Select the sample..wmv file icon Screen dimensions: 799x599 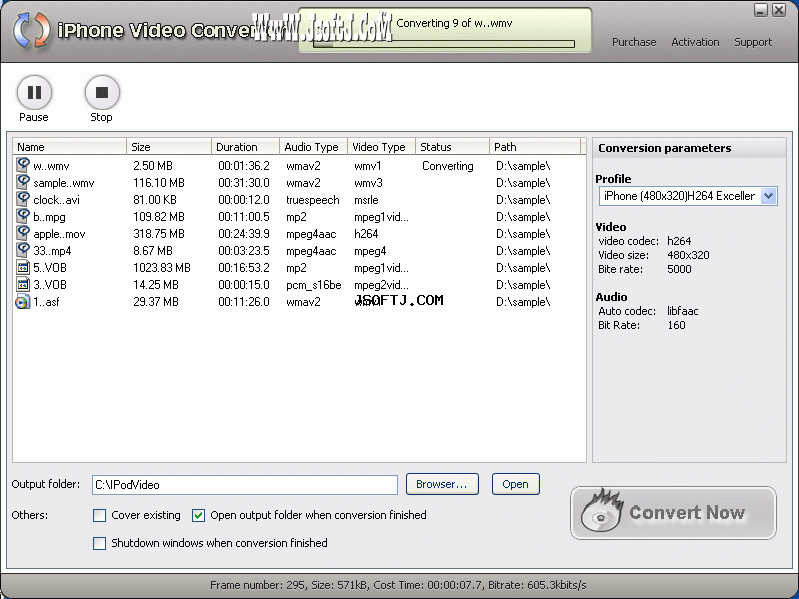(22, 182)
